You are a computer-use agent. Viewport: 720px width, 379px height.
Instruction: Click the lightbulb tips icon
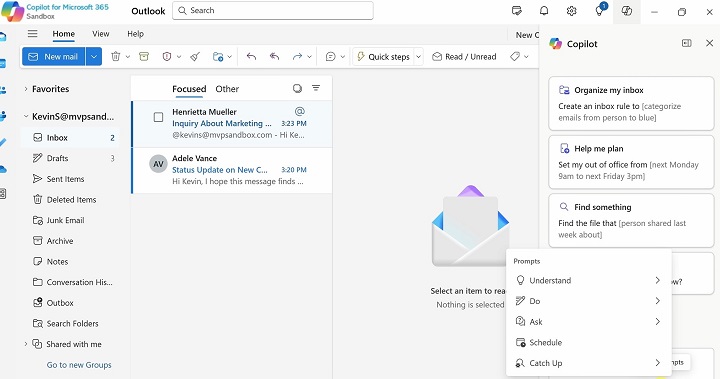[599, 11]
